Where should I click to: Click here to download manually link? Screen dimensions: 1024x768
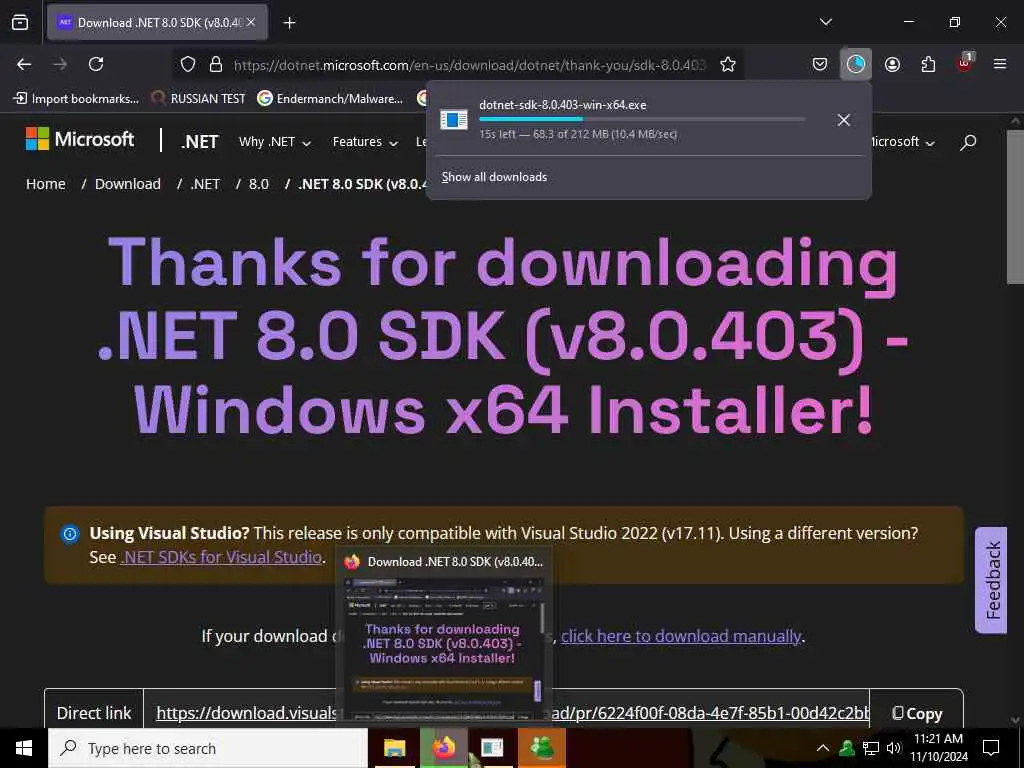point(681,636)
